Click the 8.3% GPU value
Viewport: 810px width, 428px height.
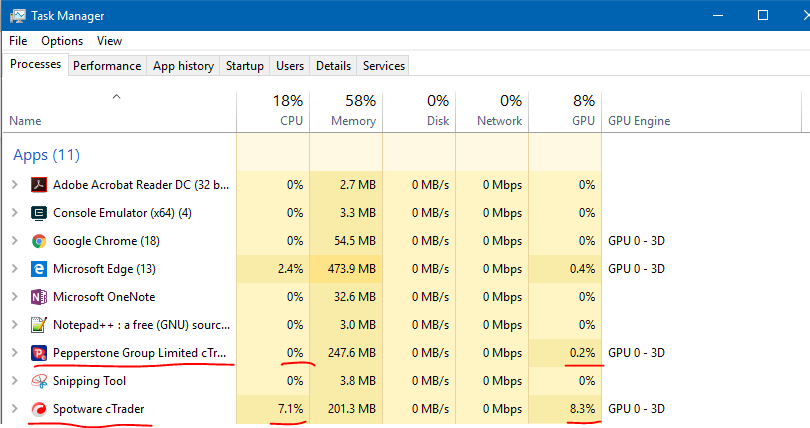582,409
